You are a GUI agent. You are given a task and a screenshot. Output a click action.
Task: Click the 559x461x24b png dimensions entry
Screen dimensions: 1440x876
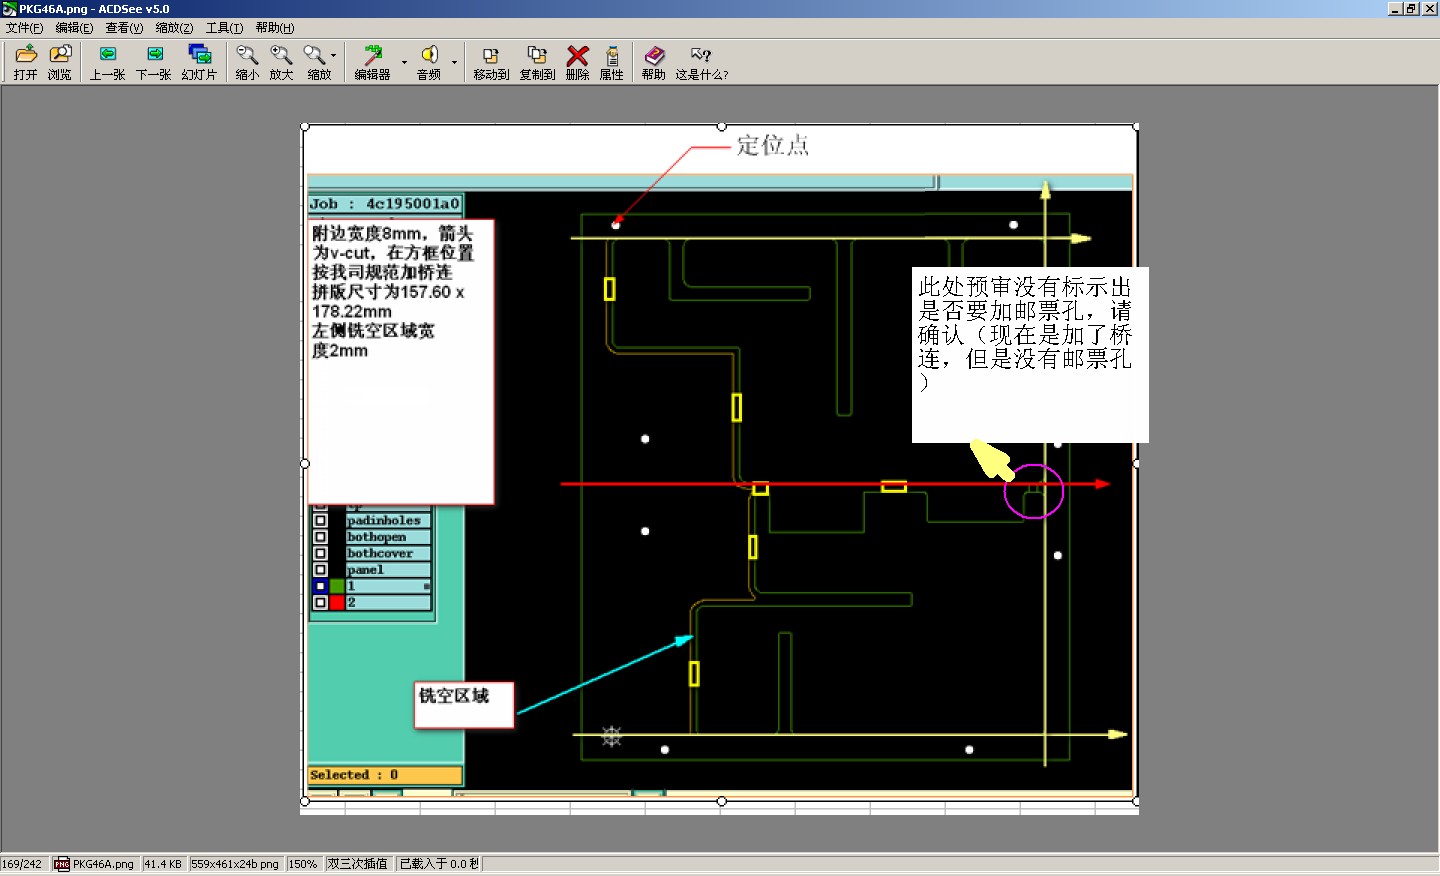point(235,864)
